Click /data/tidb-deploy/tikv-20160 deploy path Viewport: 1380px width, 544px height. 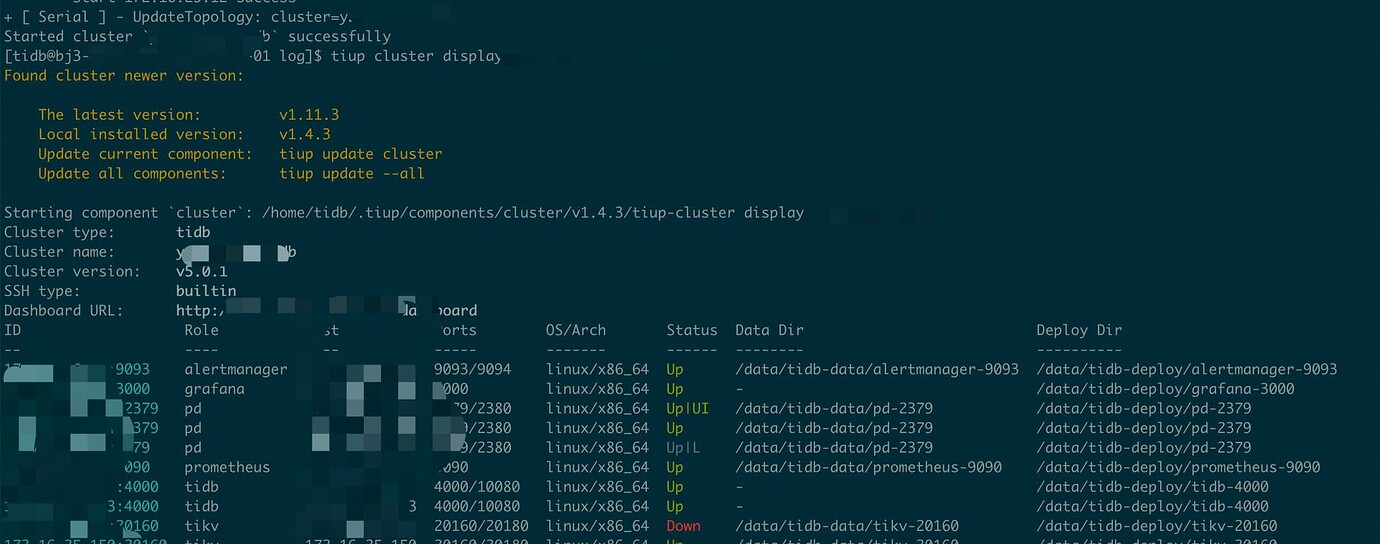(x=1156, y=526)
